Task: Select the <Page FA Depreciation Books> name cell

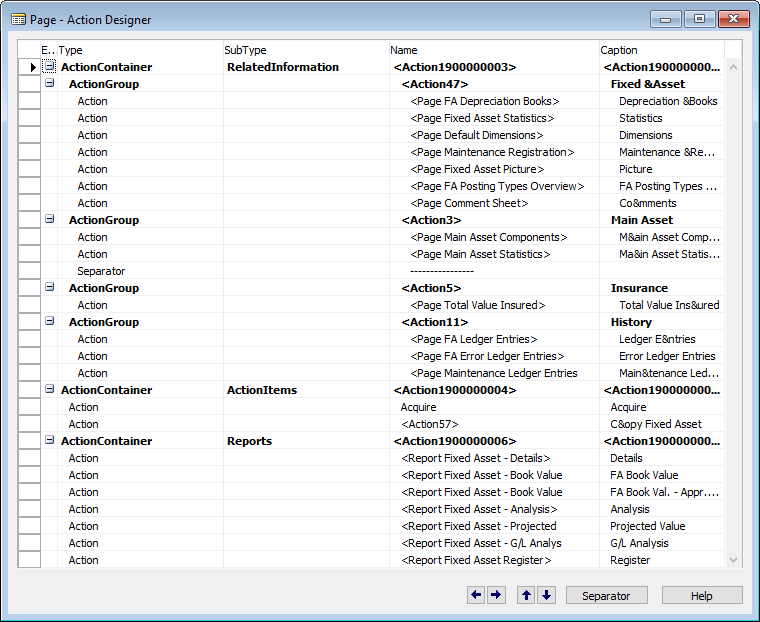Action: (x=494, y=101)
